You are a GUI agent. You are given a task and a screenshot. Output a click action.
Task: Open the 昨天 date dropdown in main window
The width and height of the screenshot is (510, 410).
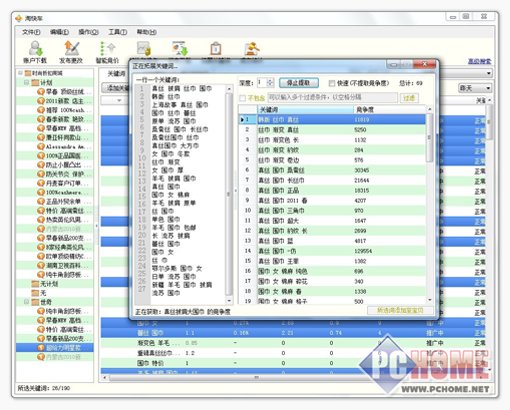pos(474,88)
